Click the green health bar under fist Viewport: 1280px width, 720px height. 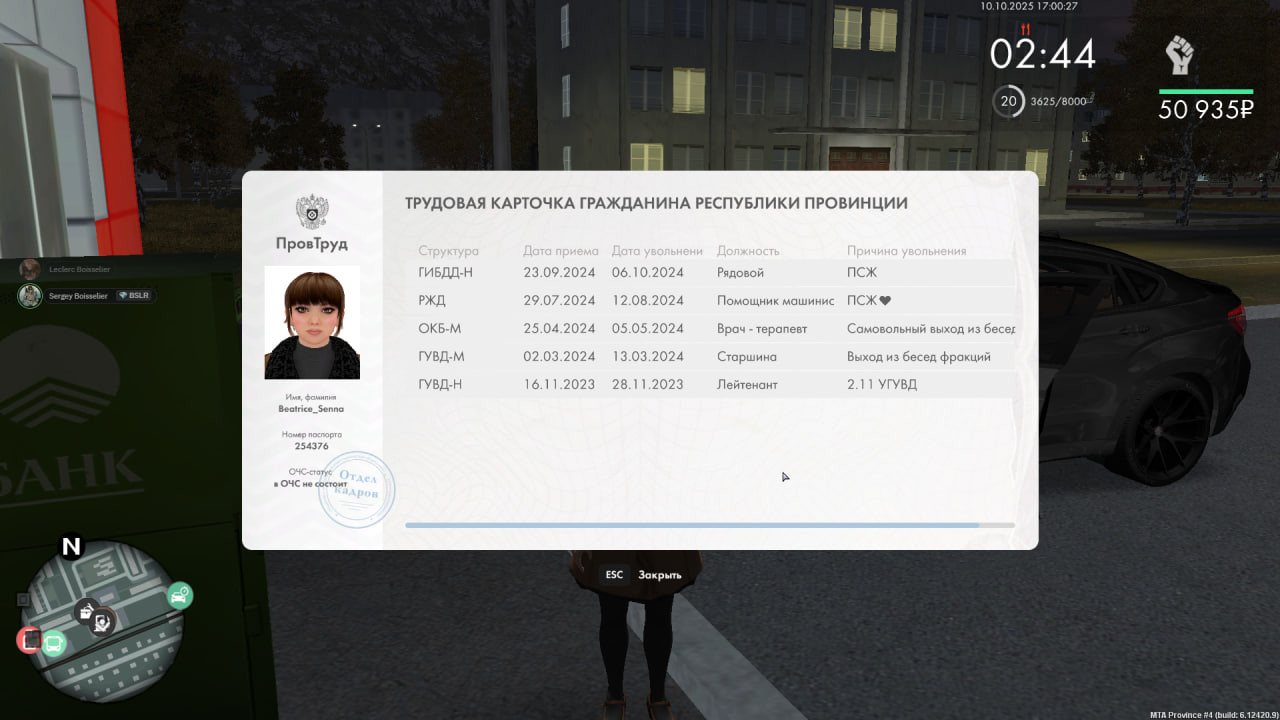point(1206,92)
